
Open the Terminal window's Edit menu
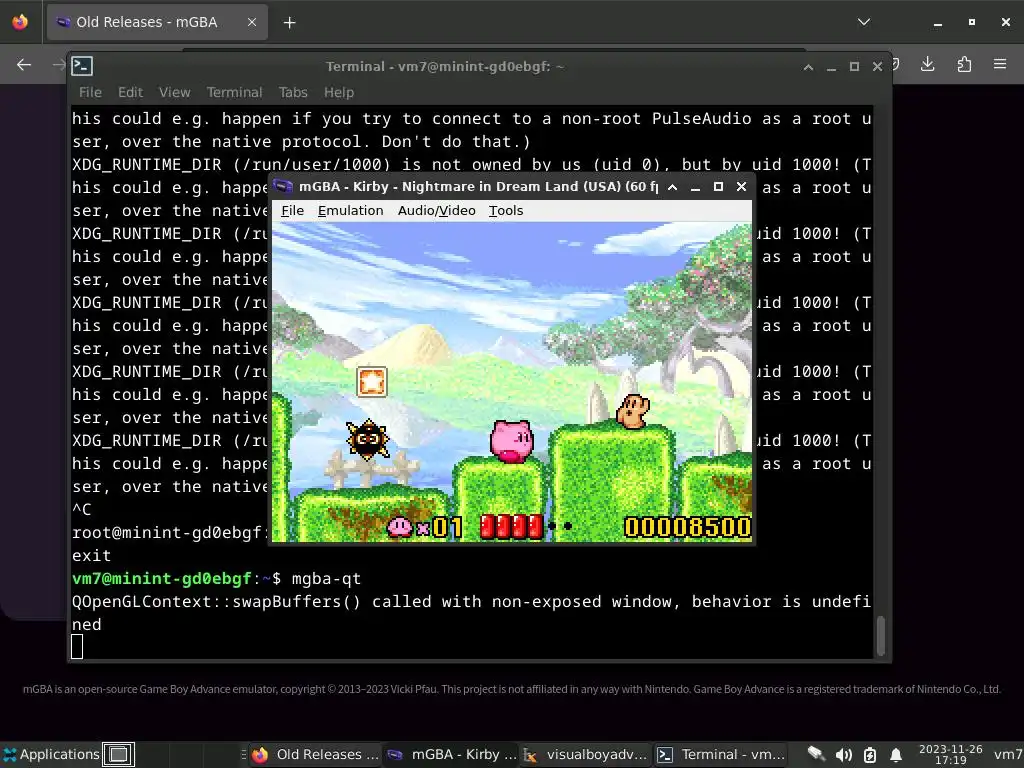pos(130,92)
